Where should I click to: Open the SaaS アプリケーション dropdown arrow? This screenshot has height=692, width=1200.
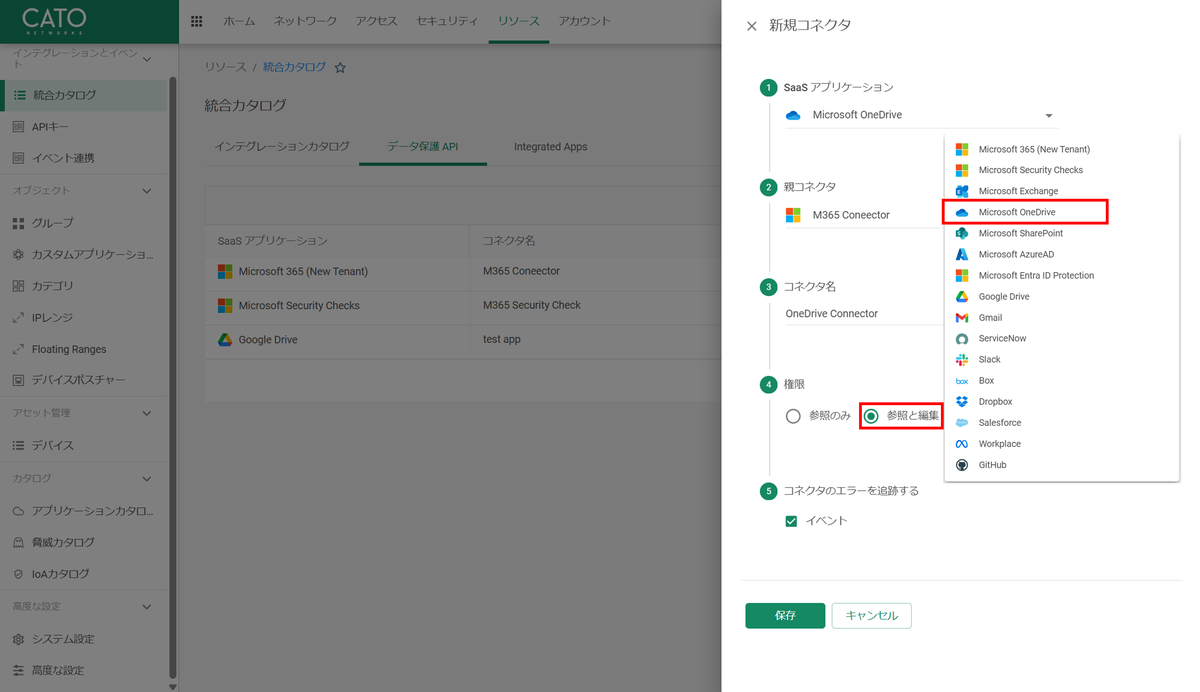[1049, 116]
